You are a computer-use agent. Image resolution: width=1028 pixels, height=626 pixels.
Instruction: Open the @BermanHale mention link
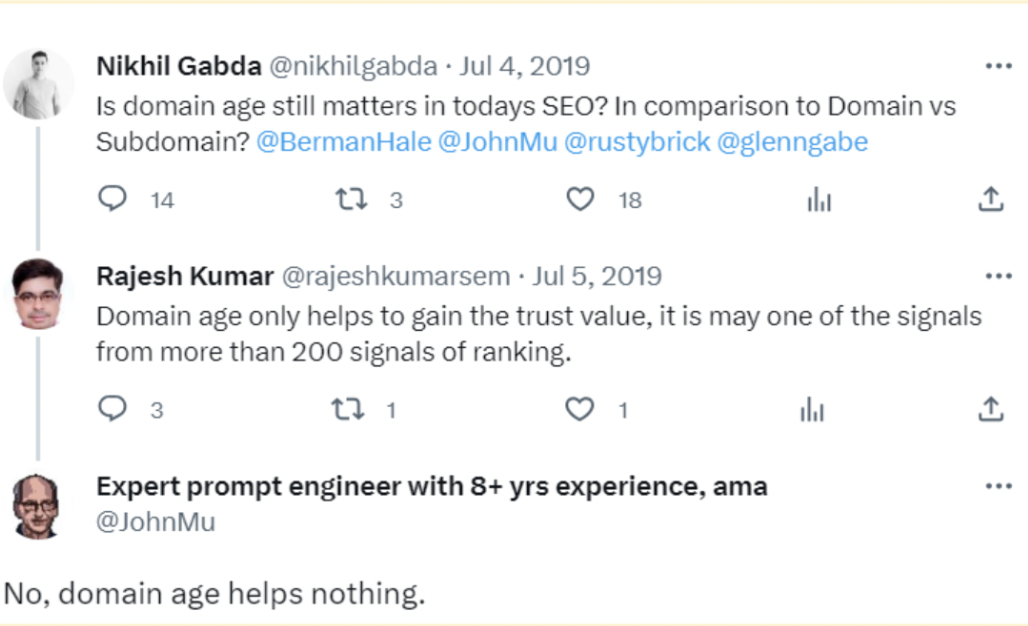click(344, 142)
